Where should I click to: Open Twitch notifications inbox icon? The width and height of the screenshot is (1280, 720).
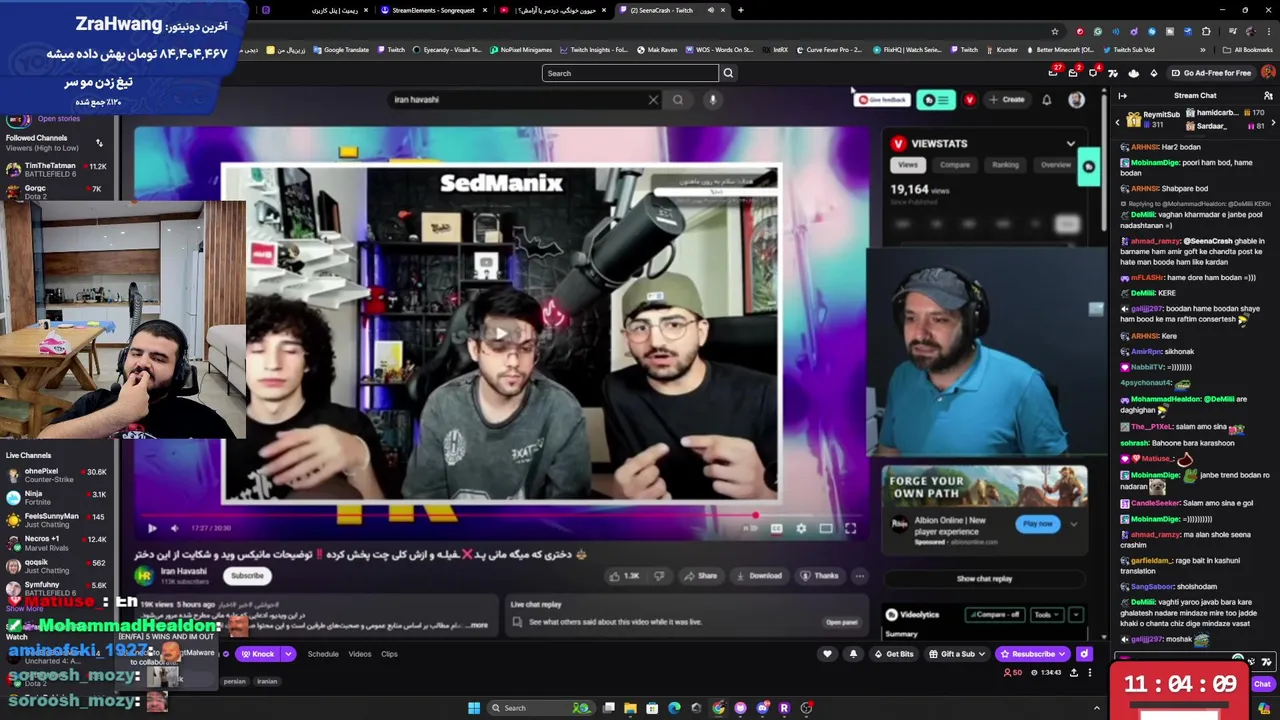[1072, 73]
